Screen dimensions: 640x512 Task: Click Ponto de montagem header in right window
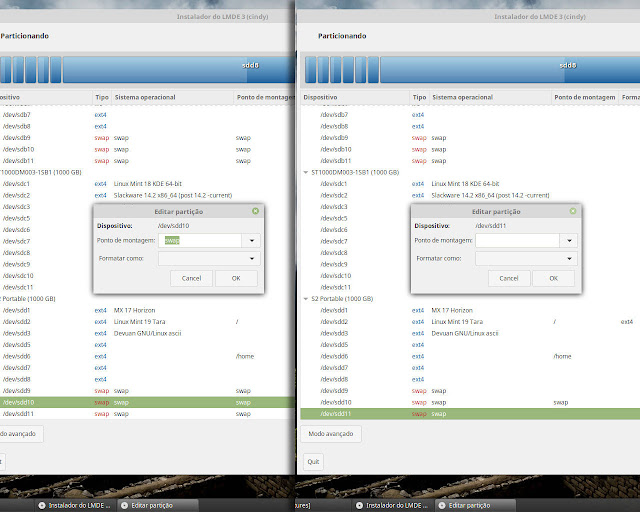click(x=584, y=97)
